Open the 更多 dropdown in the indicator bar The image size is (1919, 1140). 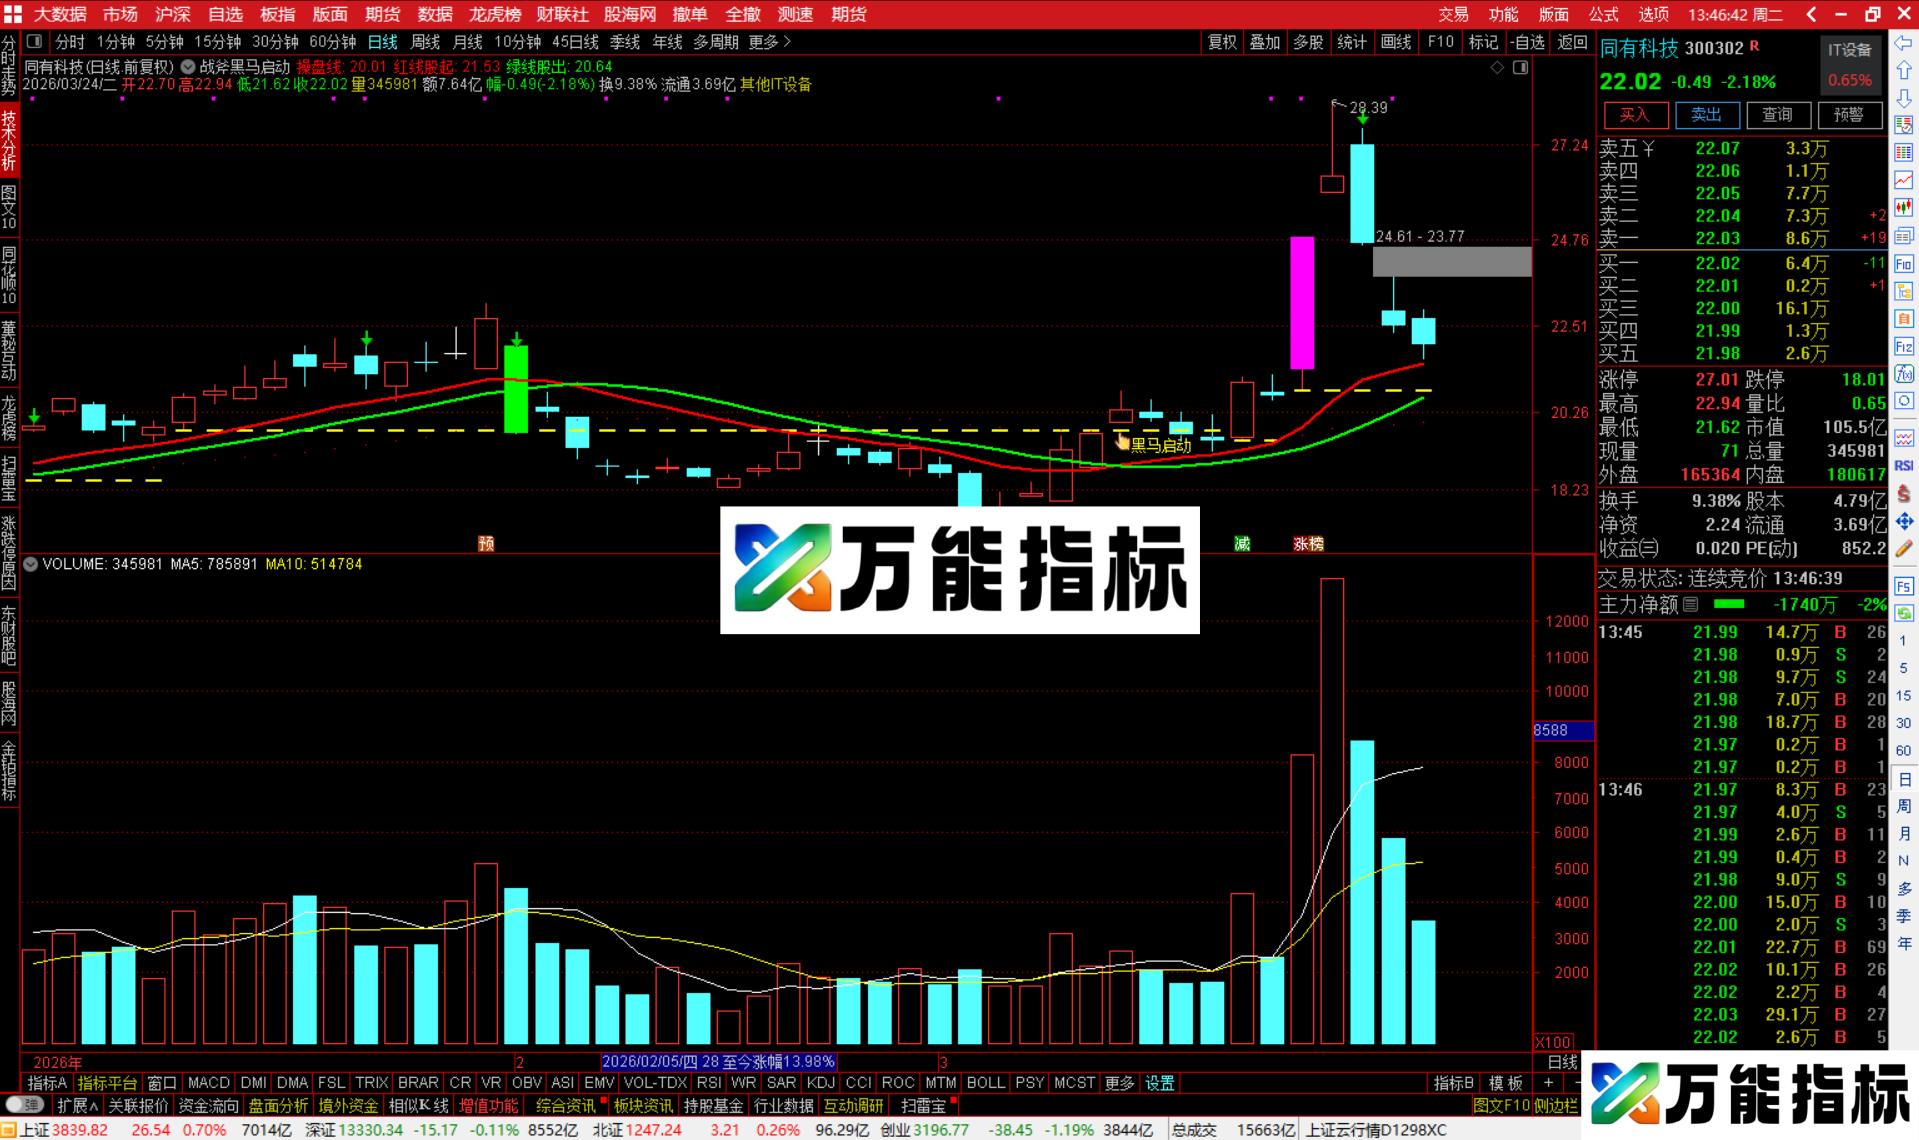point(1120,1082)
